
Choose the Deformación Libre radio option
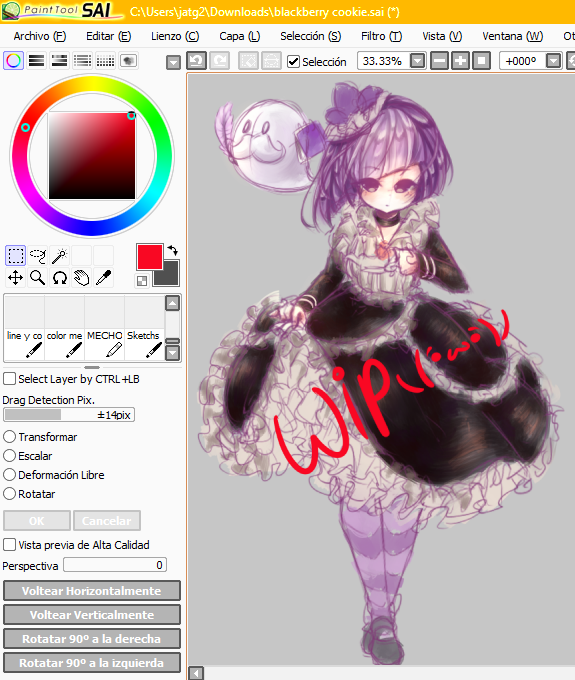(10, 475)
